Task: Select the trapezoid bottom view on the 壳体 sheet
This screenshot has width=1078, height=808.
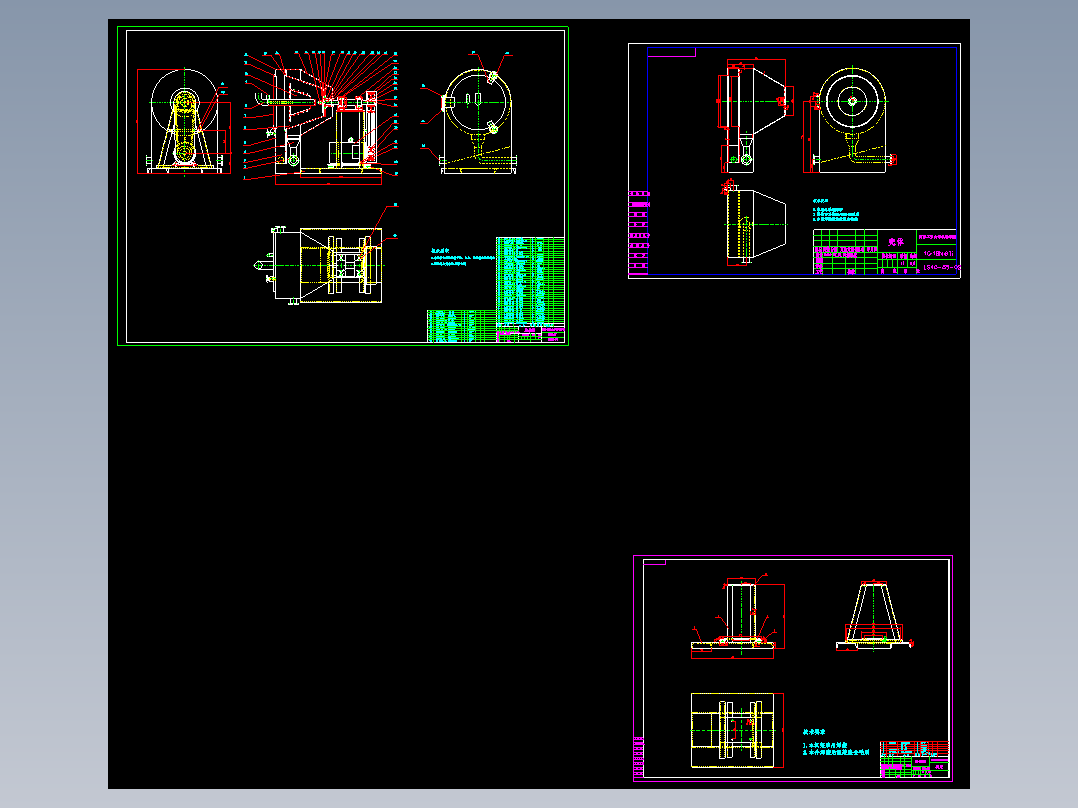Action: [755, 222]
